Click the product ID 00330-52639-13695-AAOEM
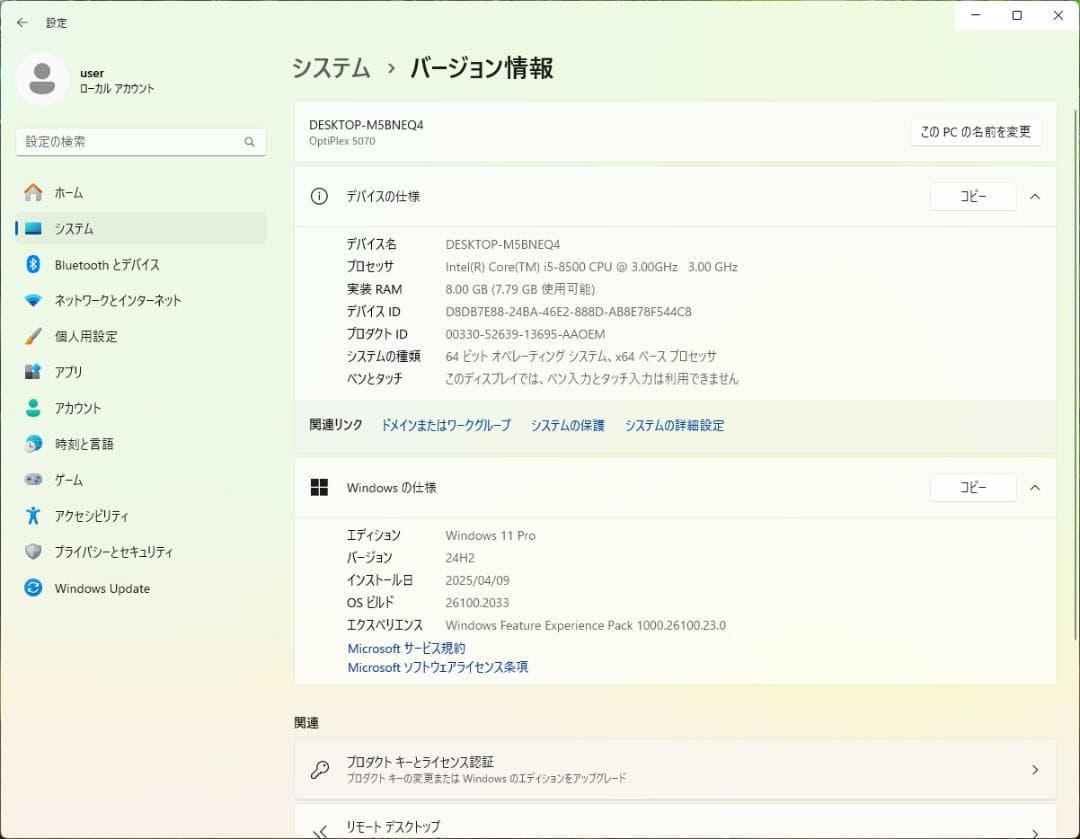The width and height of the screenshot is (1080, 839). (525, 334)
